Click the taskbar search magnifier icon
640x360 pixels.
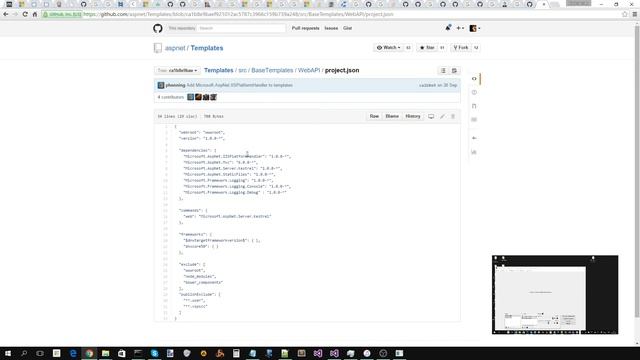pyautogui.click(x=24, y=353)
